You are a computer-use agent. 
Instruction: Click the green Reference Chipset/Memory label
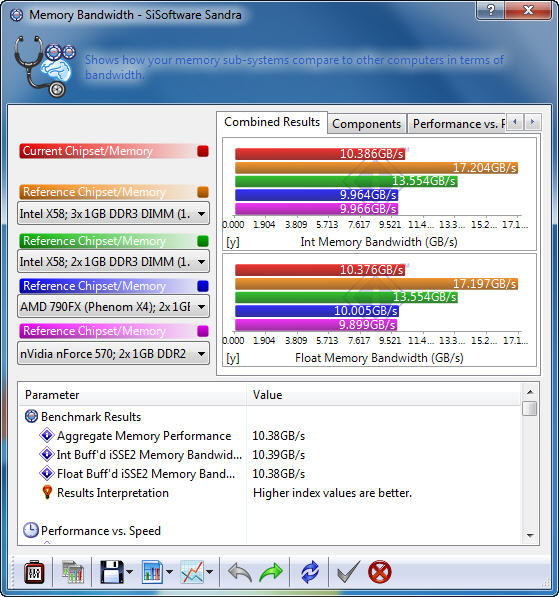click(x=94, y=241)
